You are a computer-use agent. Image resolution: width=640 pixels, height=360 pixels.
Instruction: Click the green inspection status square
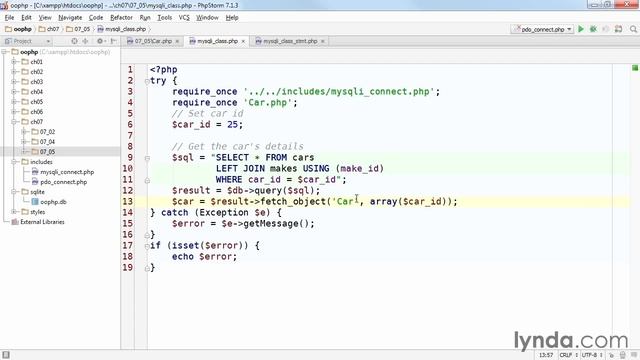(635, 68)
